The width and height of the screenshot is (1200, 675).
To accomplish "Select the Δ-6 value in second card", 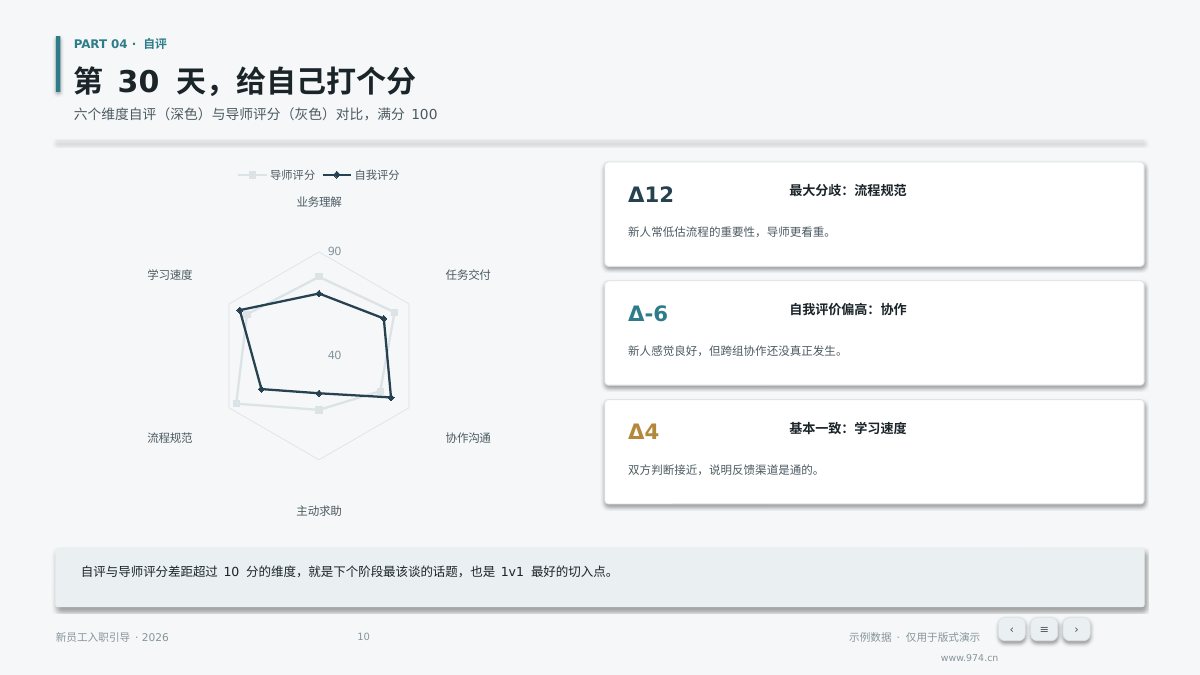I will (x=648, y=314).
